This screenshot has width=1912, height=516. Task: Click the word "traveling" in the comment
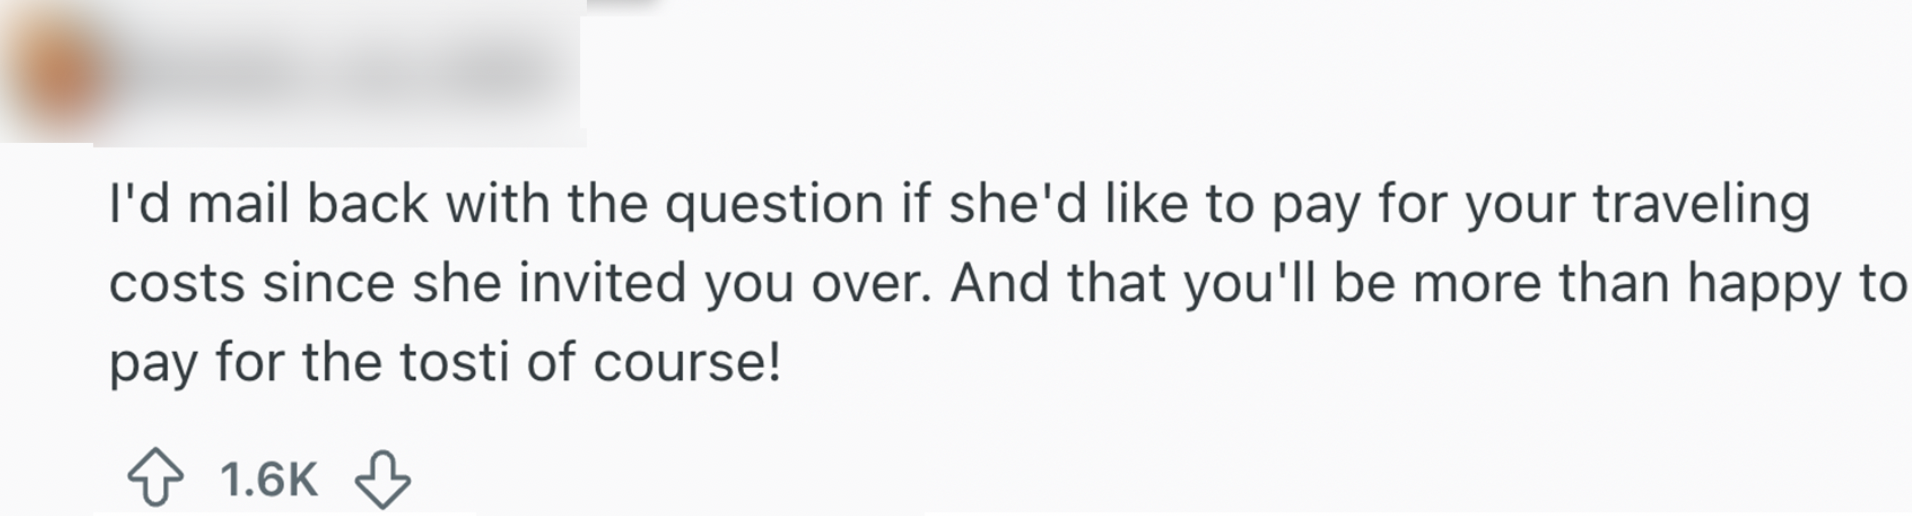[x=1700, y=206]
